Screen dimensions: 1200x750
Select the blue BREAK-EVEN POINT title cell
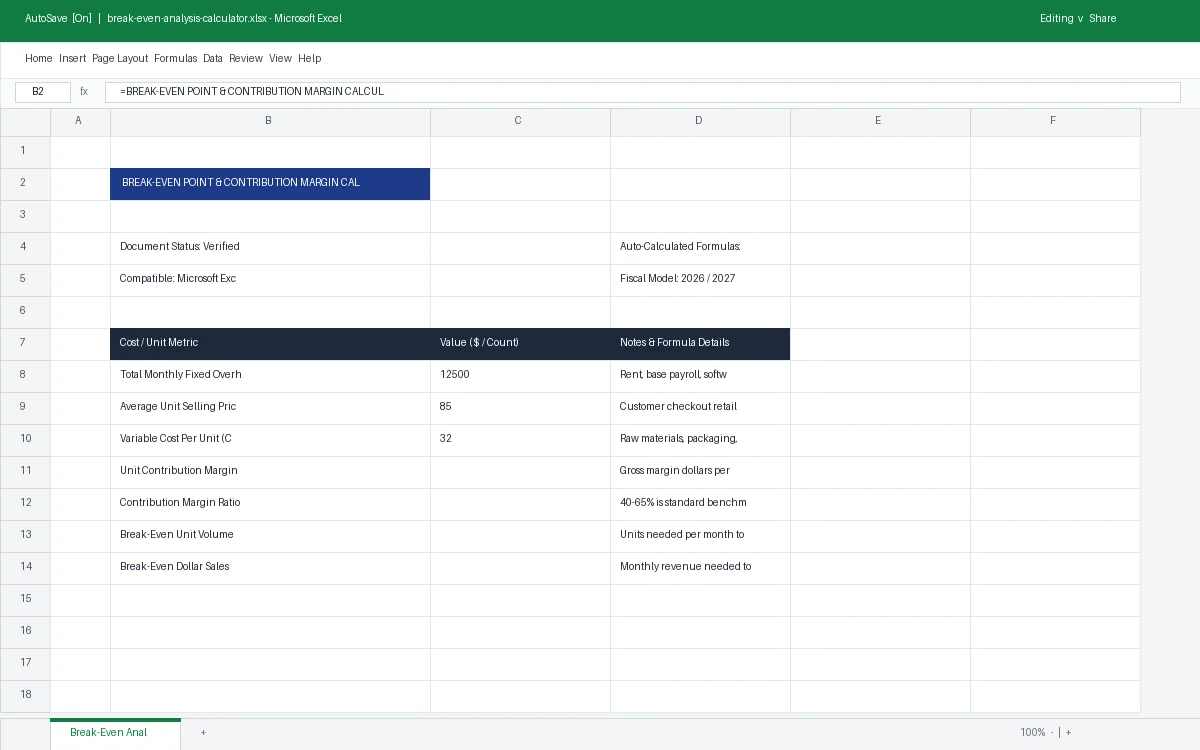pos(270,183)
